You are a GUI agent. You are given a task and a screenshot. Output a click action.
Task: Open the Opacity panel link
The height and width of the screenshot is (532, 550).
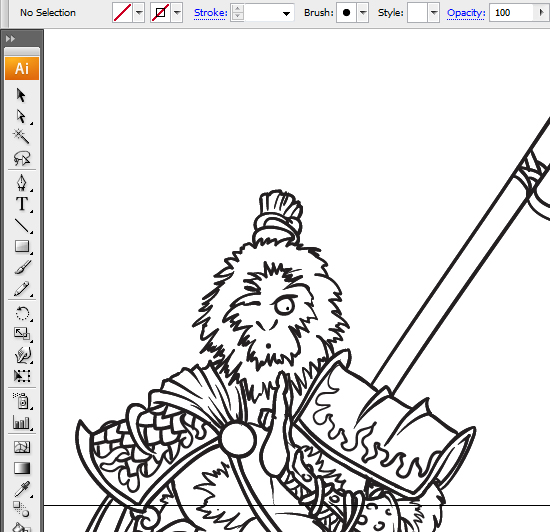pyautogui.click(x=466, y=13)
